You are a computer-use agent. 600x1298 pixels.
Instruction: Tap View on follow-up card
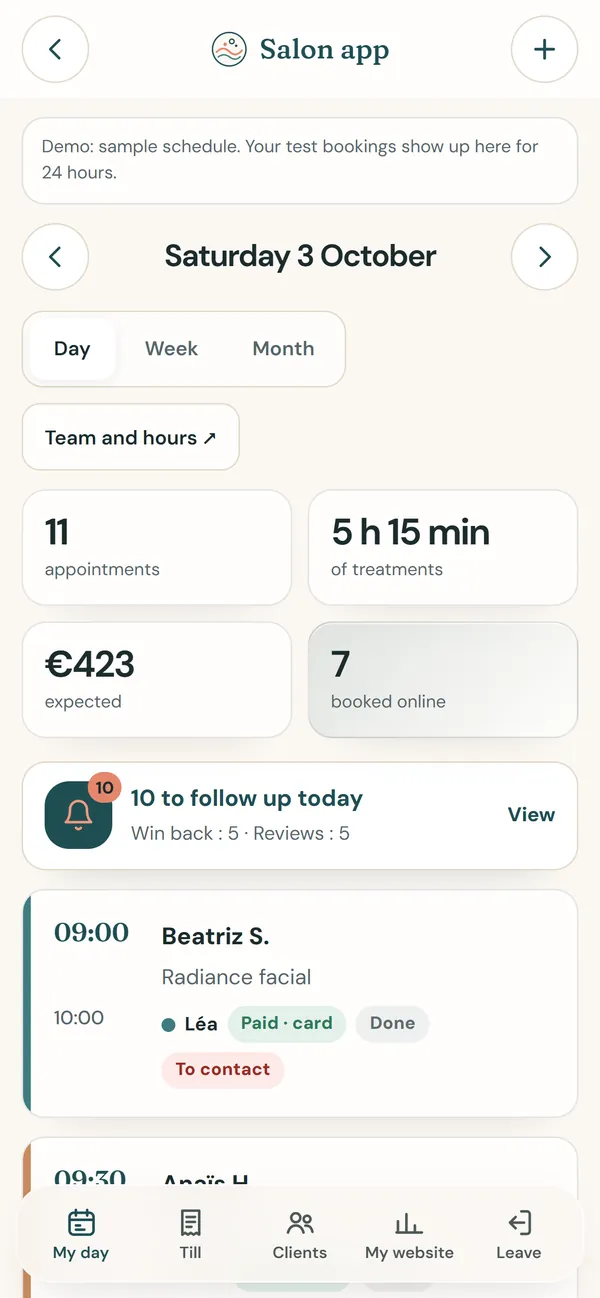tap(531, 815)
